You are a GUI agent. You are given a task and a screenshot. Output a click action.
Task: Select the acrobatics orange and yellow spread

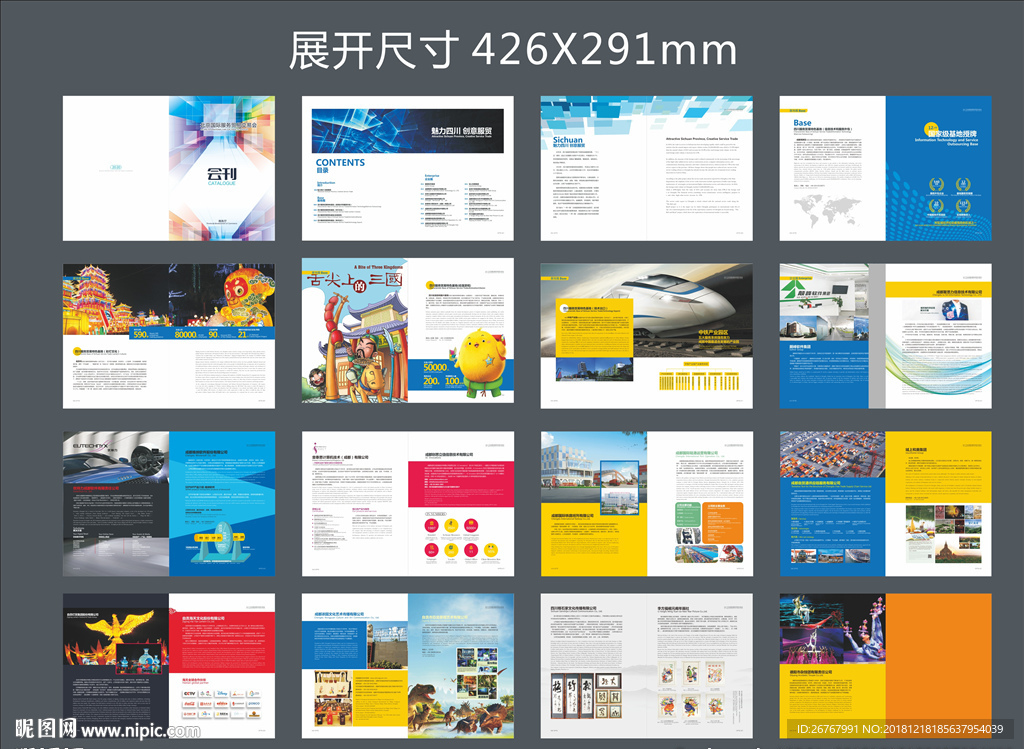(886, 666)
